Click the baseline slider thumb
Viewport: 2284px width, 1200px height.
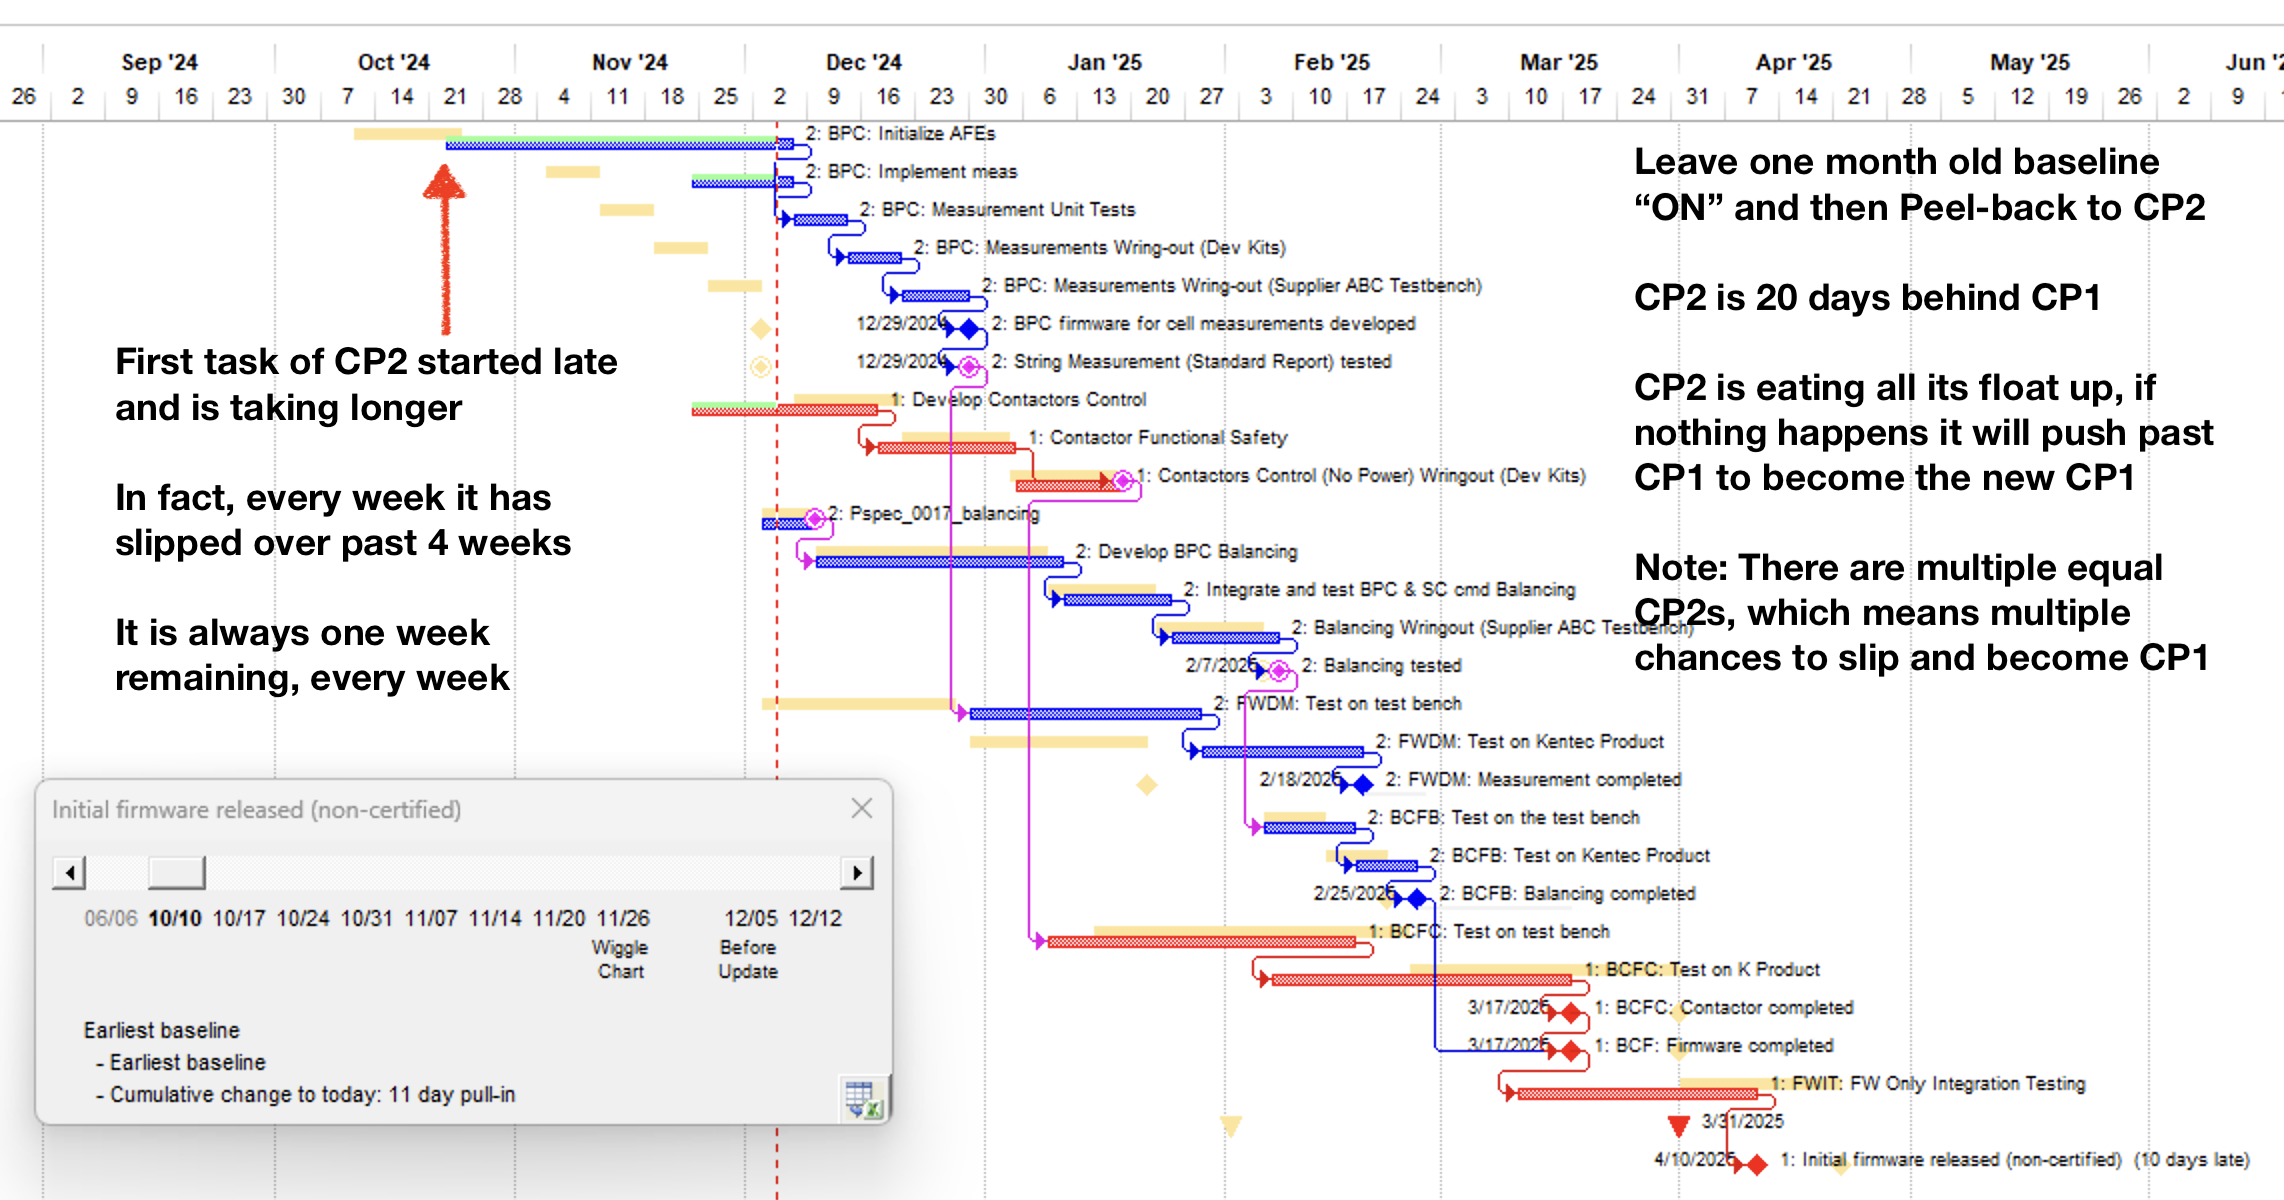tap(176, 873)
